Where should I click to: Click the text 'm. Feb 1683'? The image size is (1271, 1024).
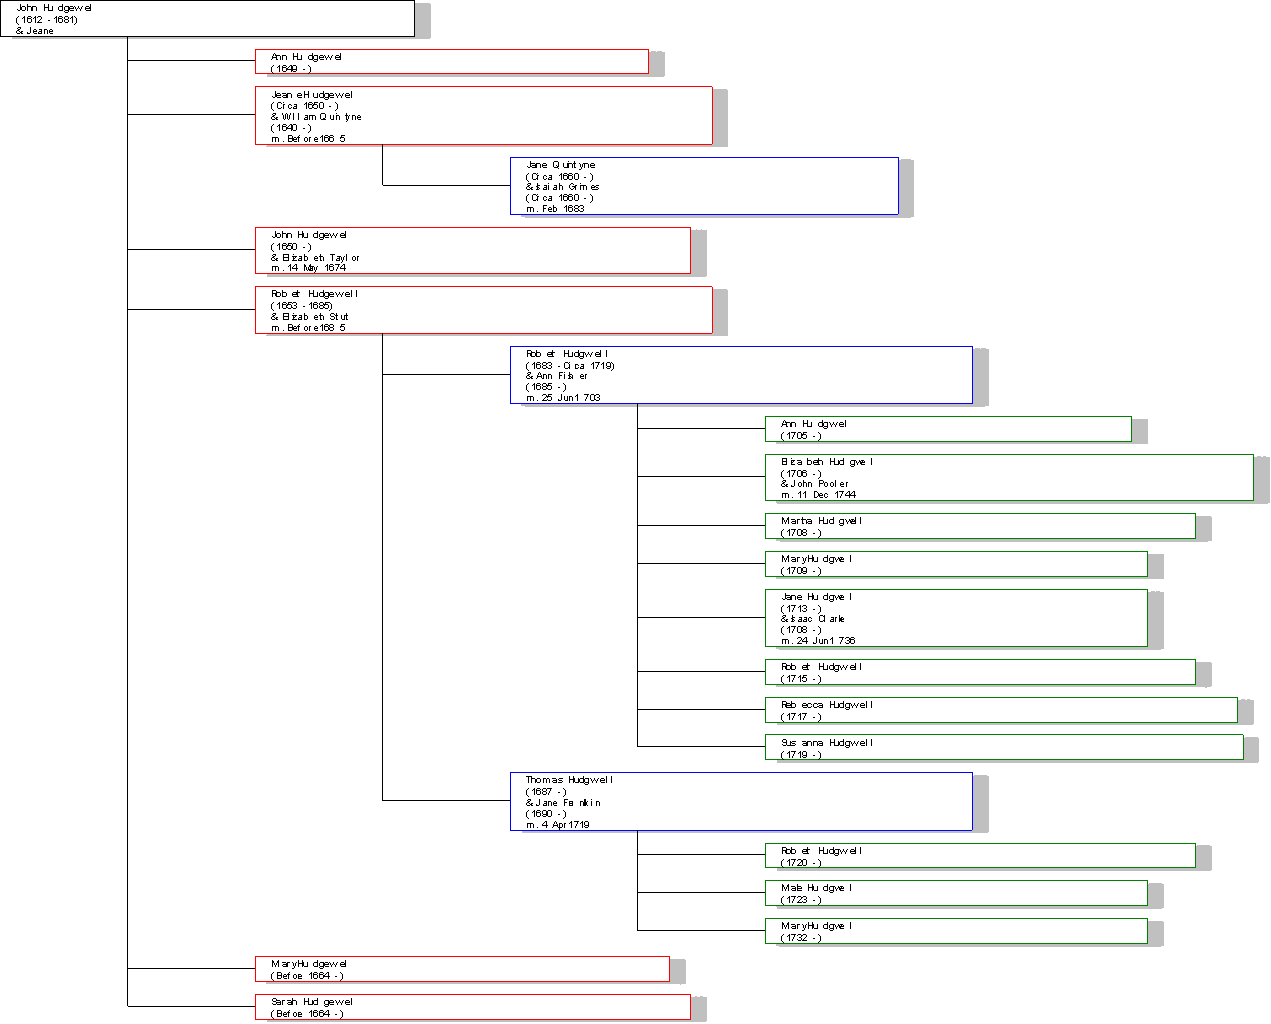(x=555, y=209)
